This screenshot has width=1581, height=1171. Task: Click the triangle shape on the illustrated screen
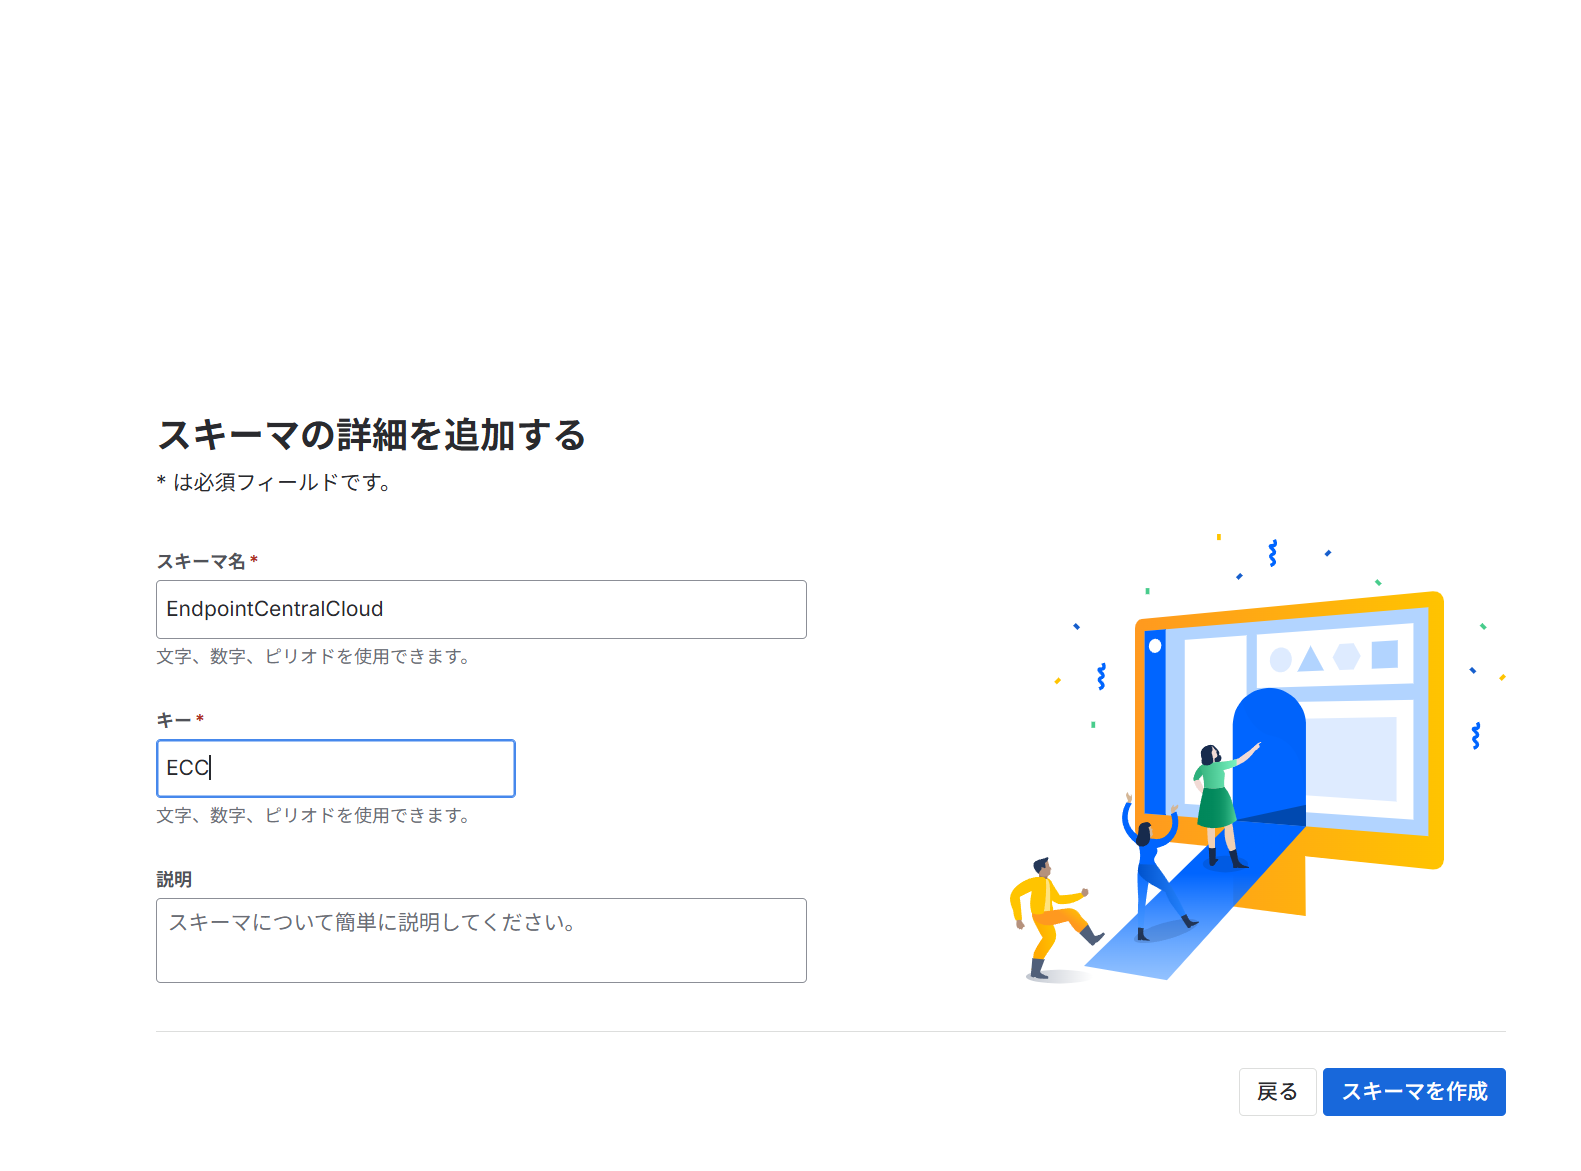pos(1311,659)
